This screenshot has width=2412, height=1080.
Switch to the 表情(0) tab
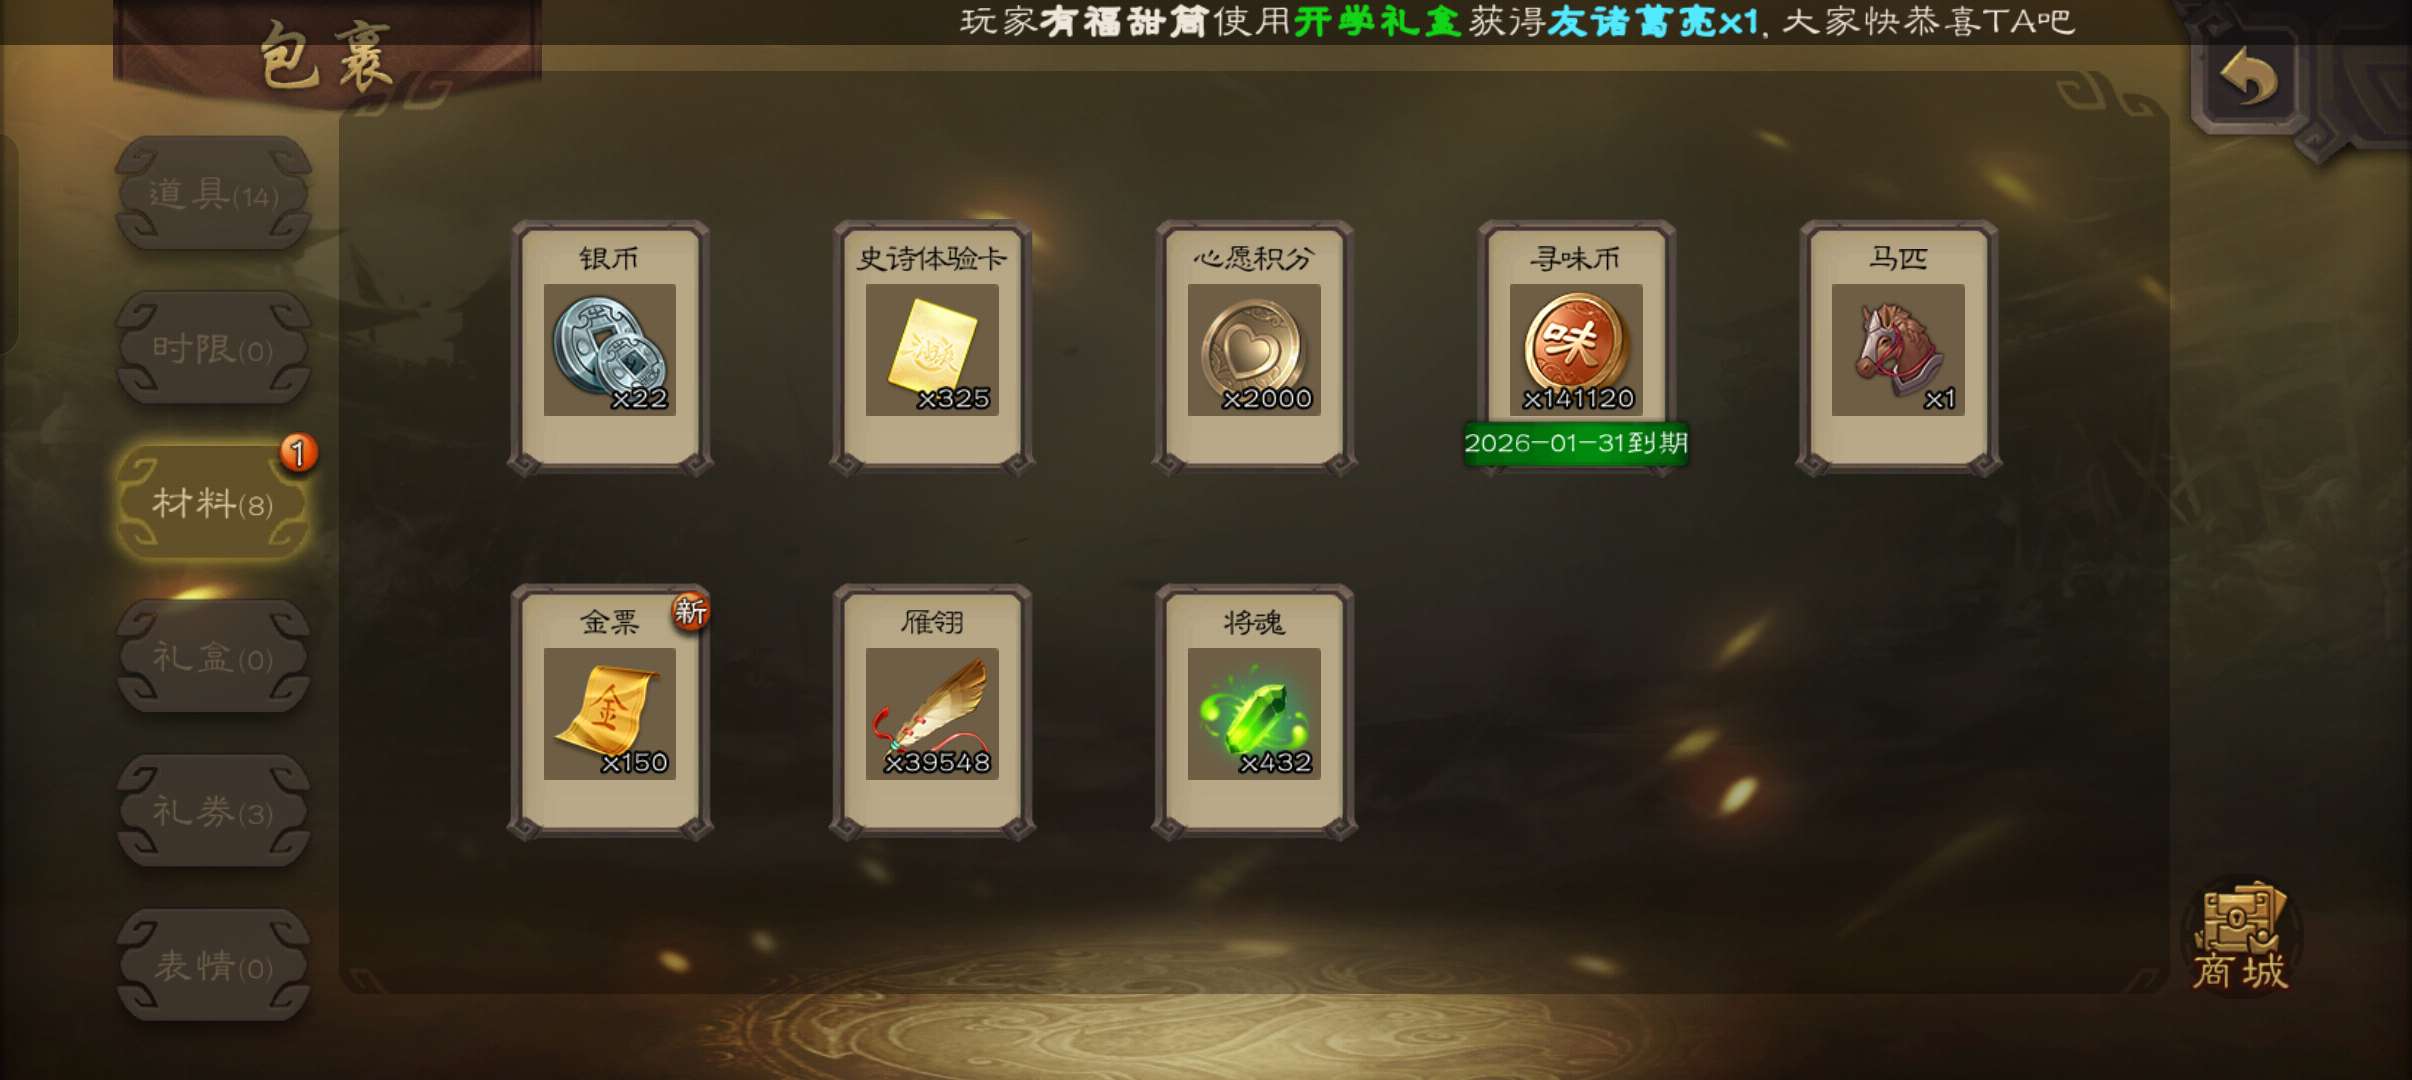pos(212,965)
